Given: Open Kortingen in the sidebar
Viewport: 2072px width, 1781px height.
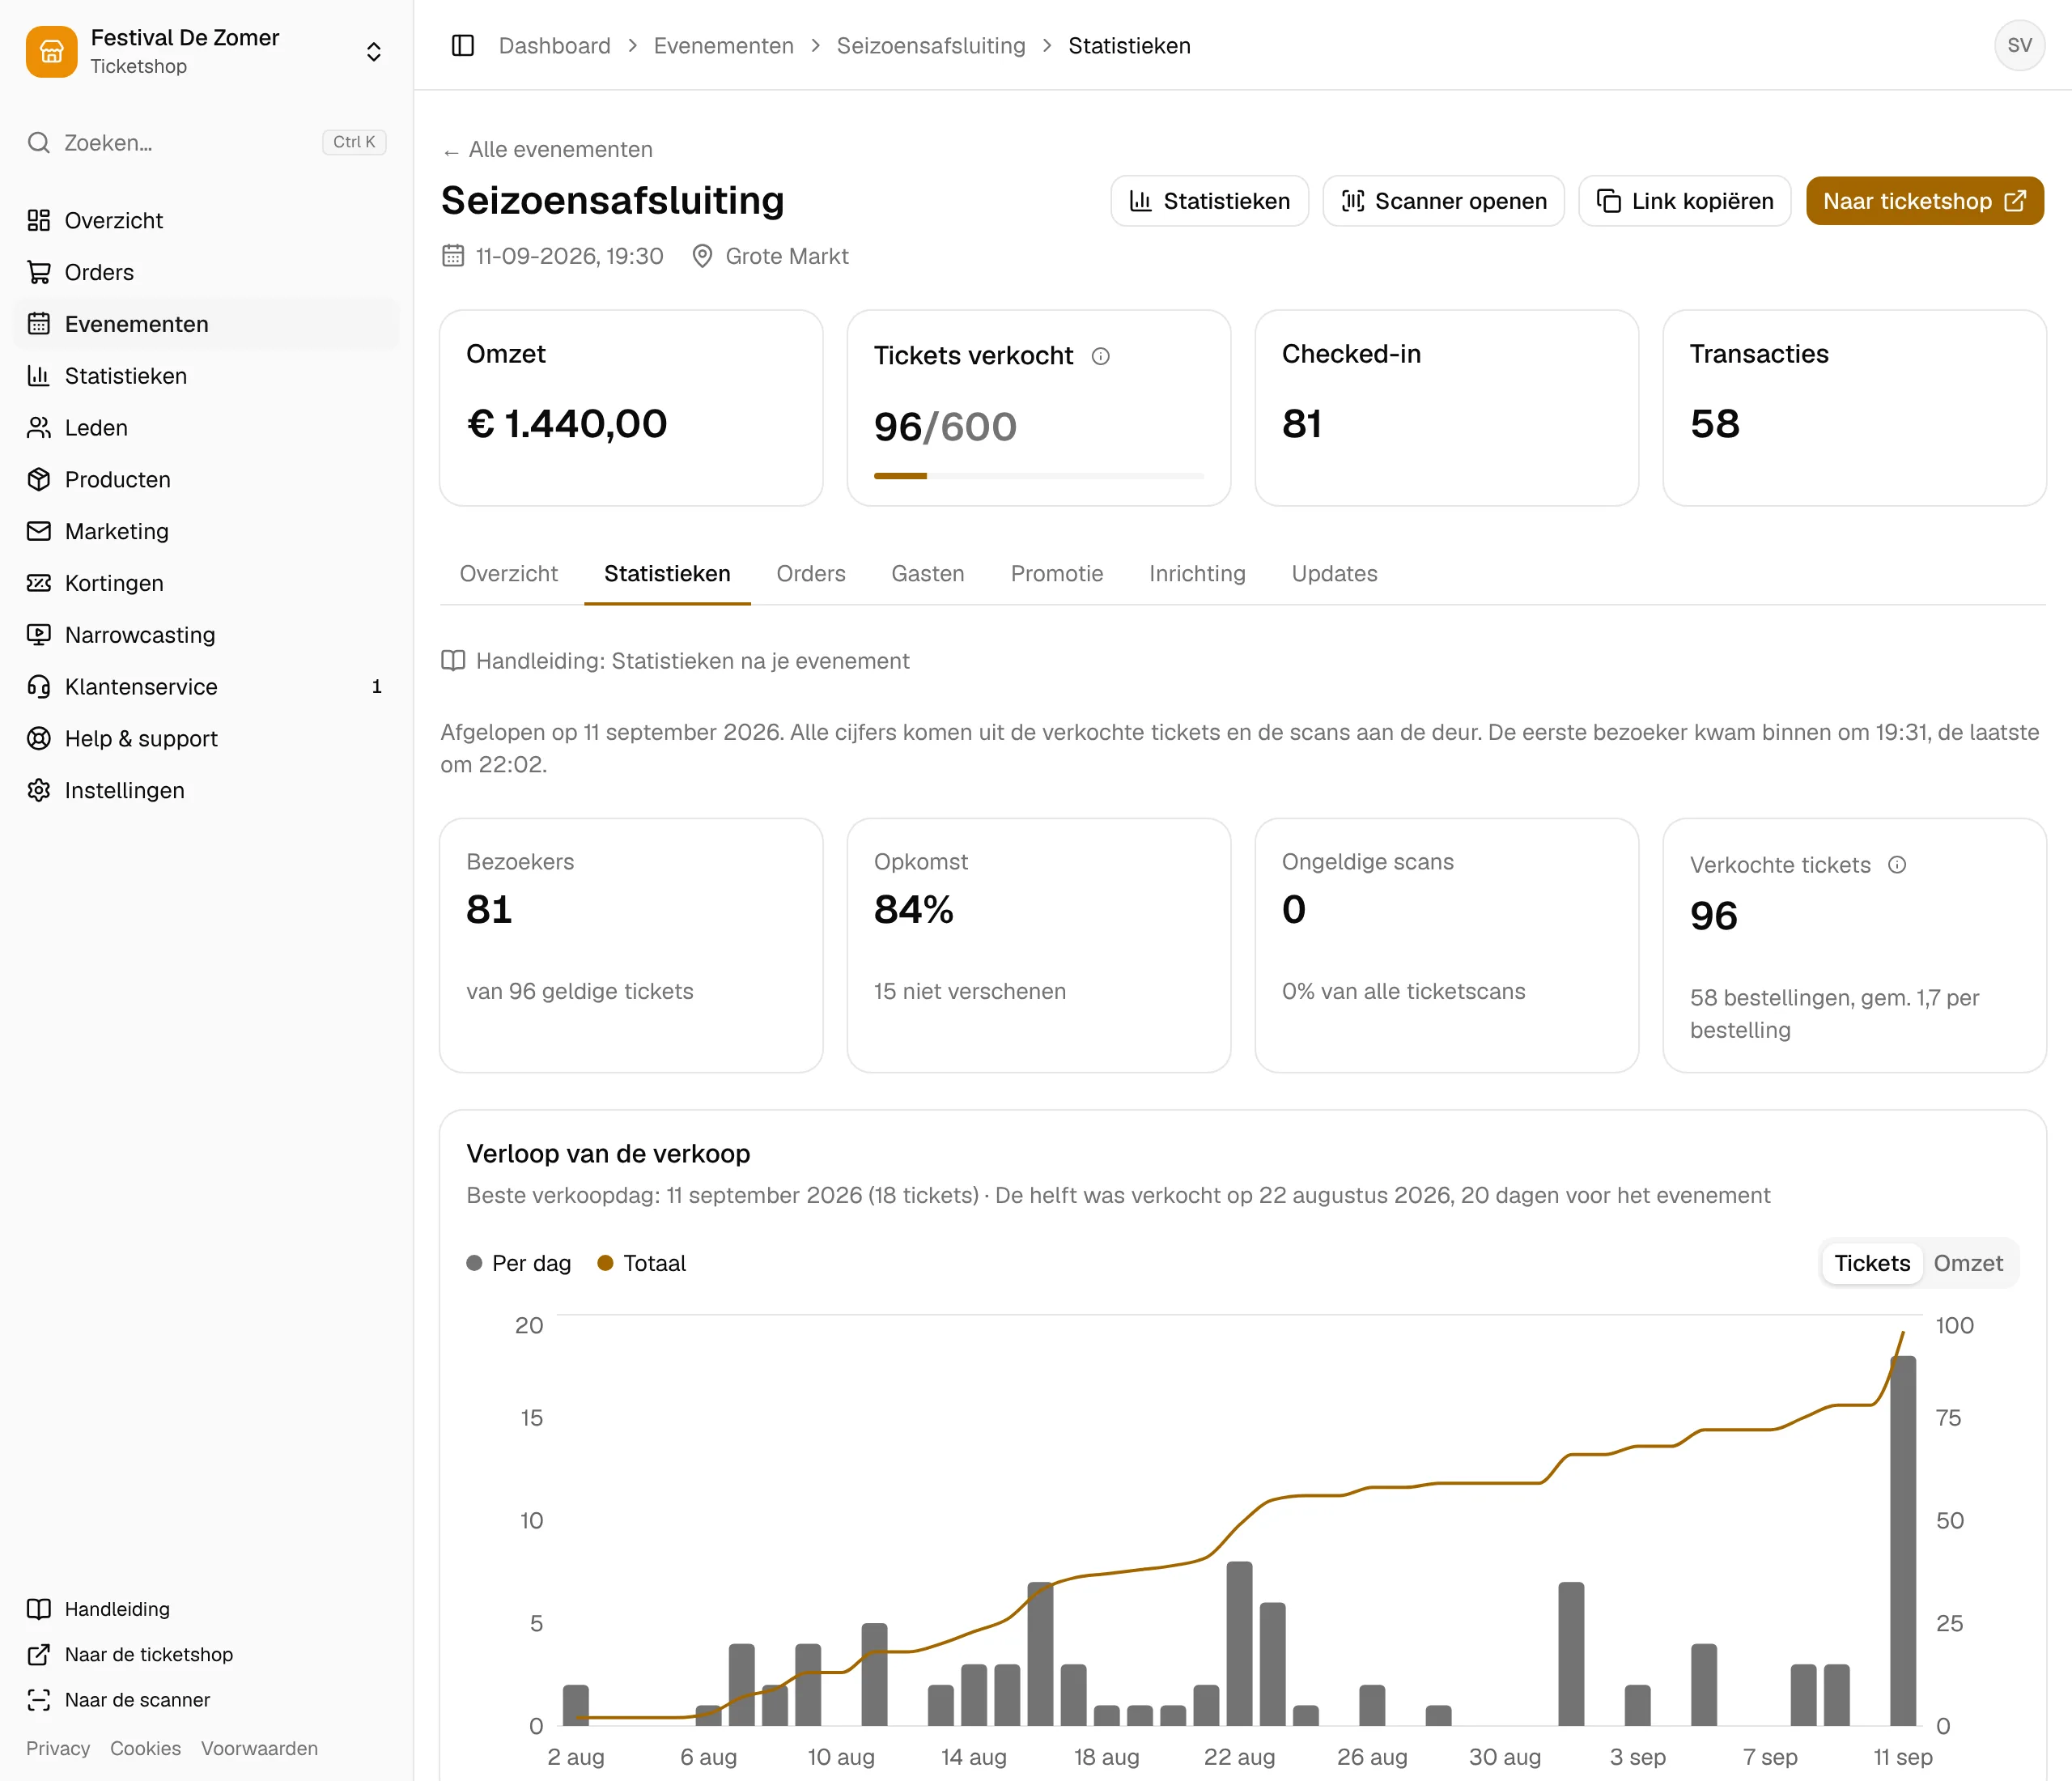Looking at the screenshot, I should [206, 583].
